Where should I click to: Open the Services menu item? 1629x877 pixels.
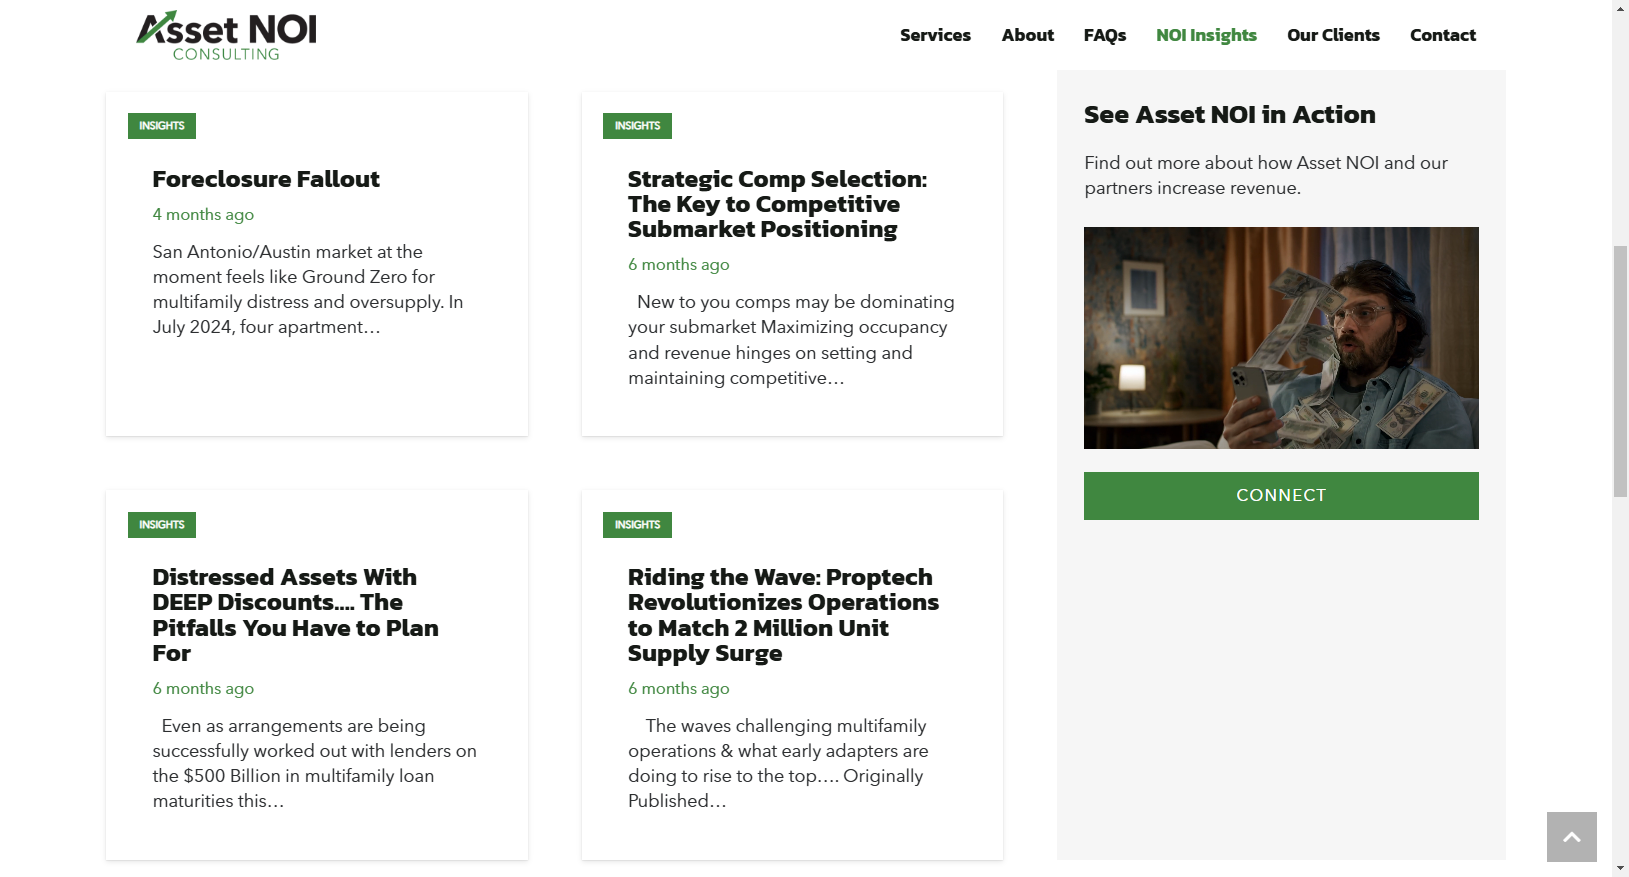point(935,35)
